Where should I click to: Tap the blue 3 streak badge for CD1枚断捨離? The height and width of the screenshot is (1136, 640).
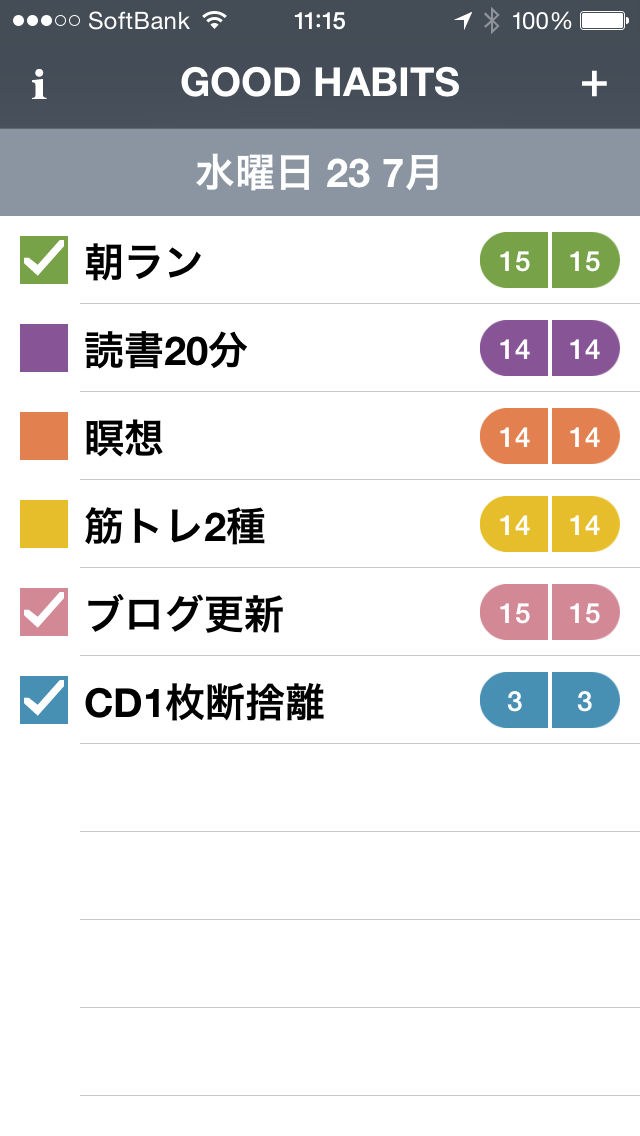click(550, 701)
